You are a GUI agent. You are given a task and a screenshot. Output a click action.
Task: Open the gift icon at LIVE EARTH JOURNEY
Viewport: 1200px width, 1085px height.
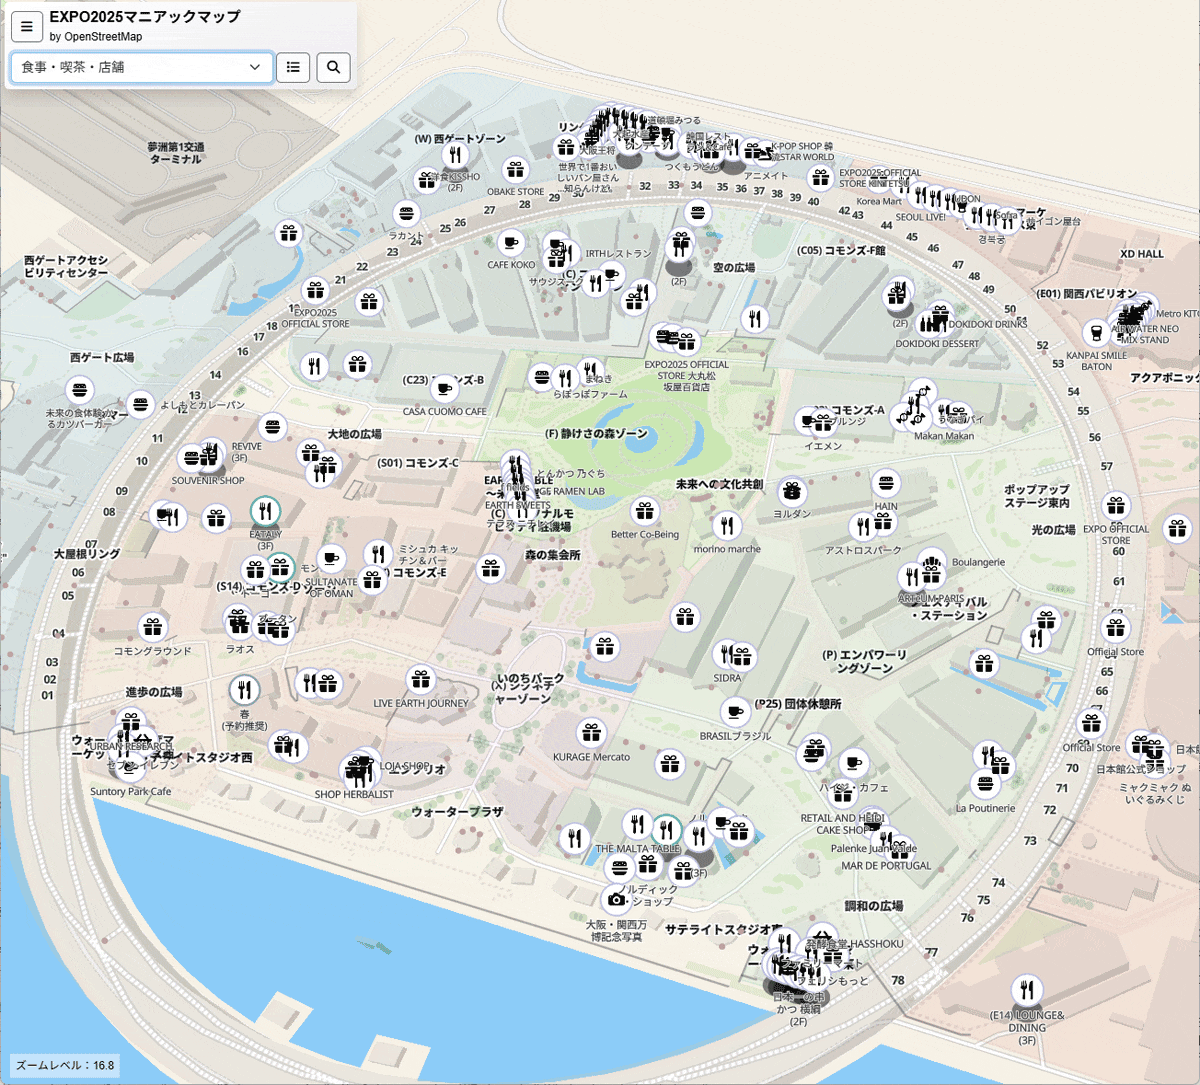(x=421, y=681)
